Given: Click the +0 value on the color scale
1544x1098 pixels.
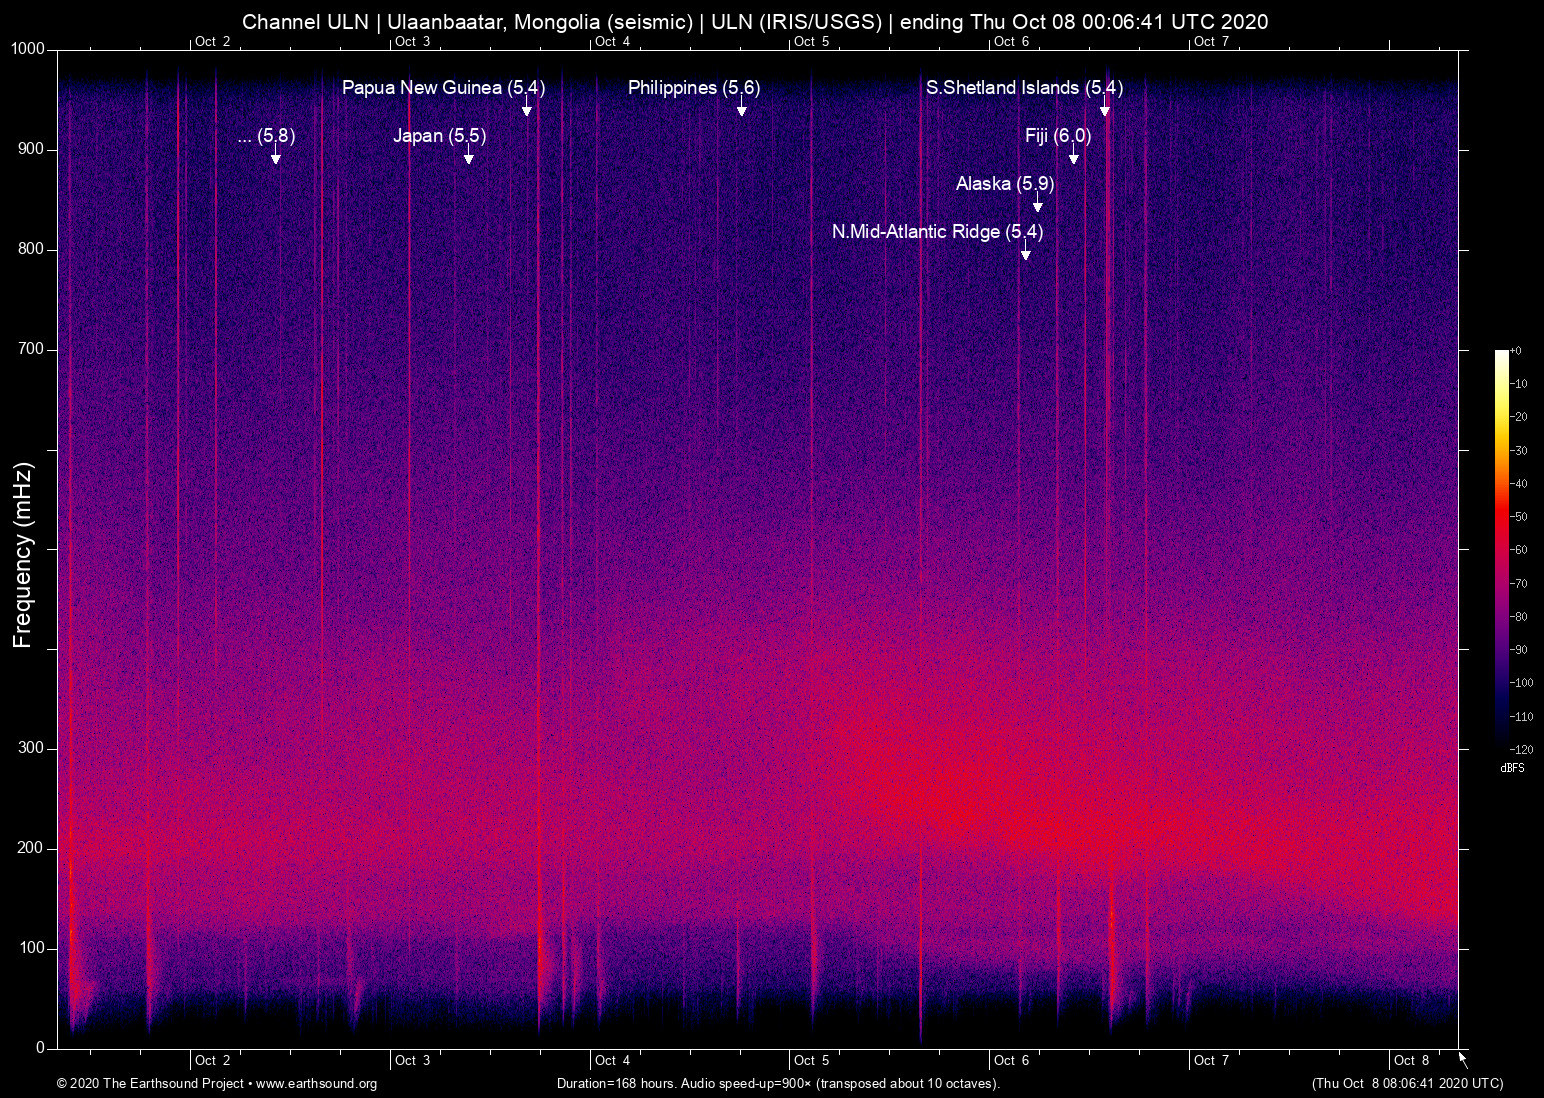Looking at the screenshot, I should pos(1517,351).
